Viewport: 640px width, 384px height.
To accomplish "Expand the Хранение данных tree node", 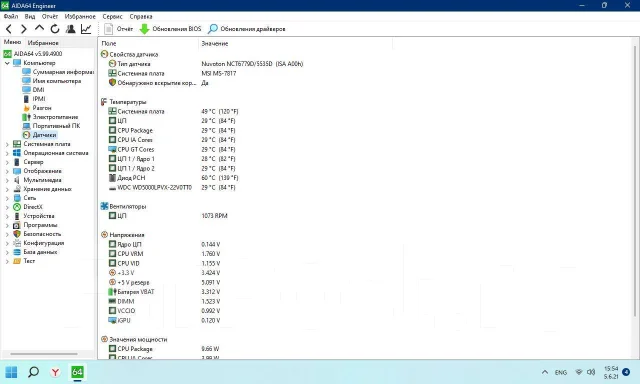I will click(7, 189).
